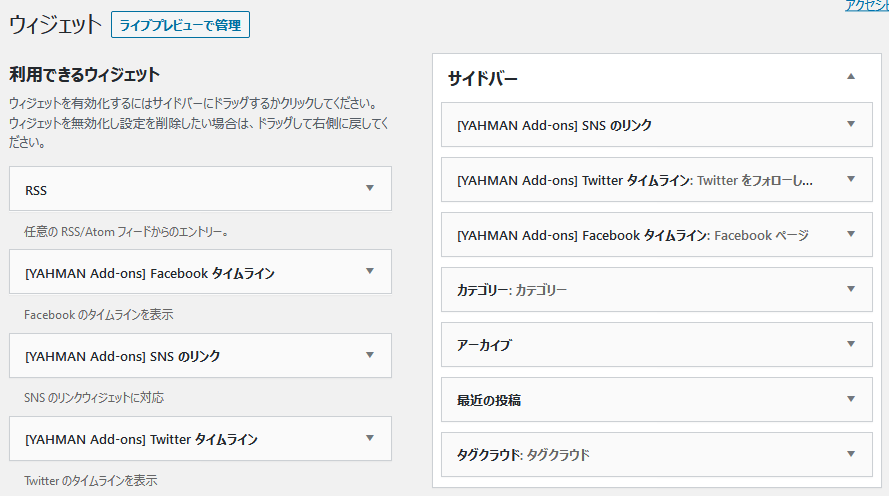Expand available SNS のリンク widget arrow
Viewport: 889px width, 496px height.
click(x=370, y=355)
